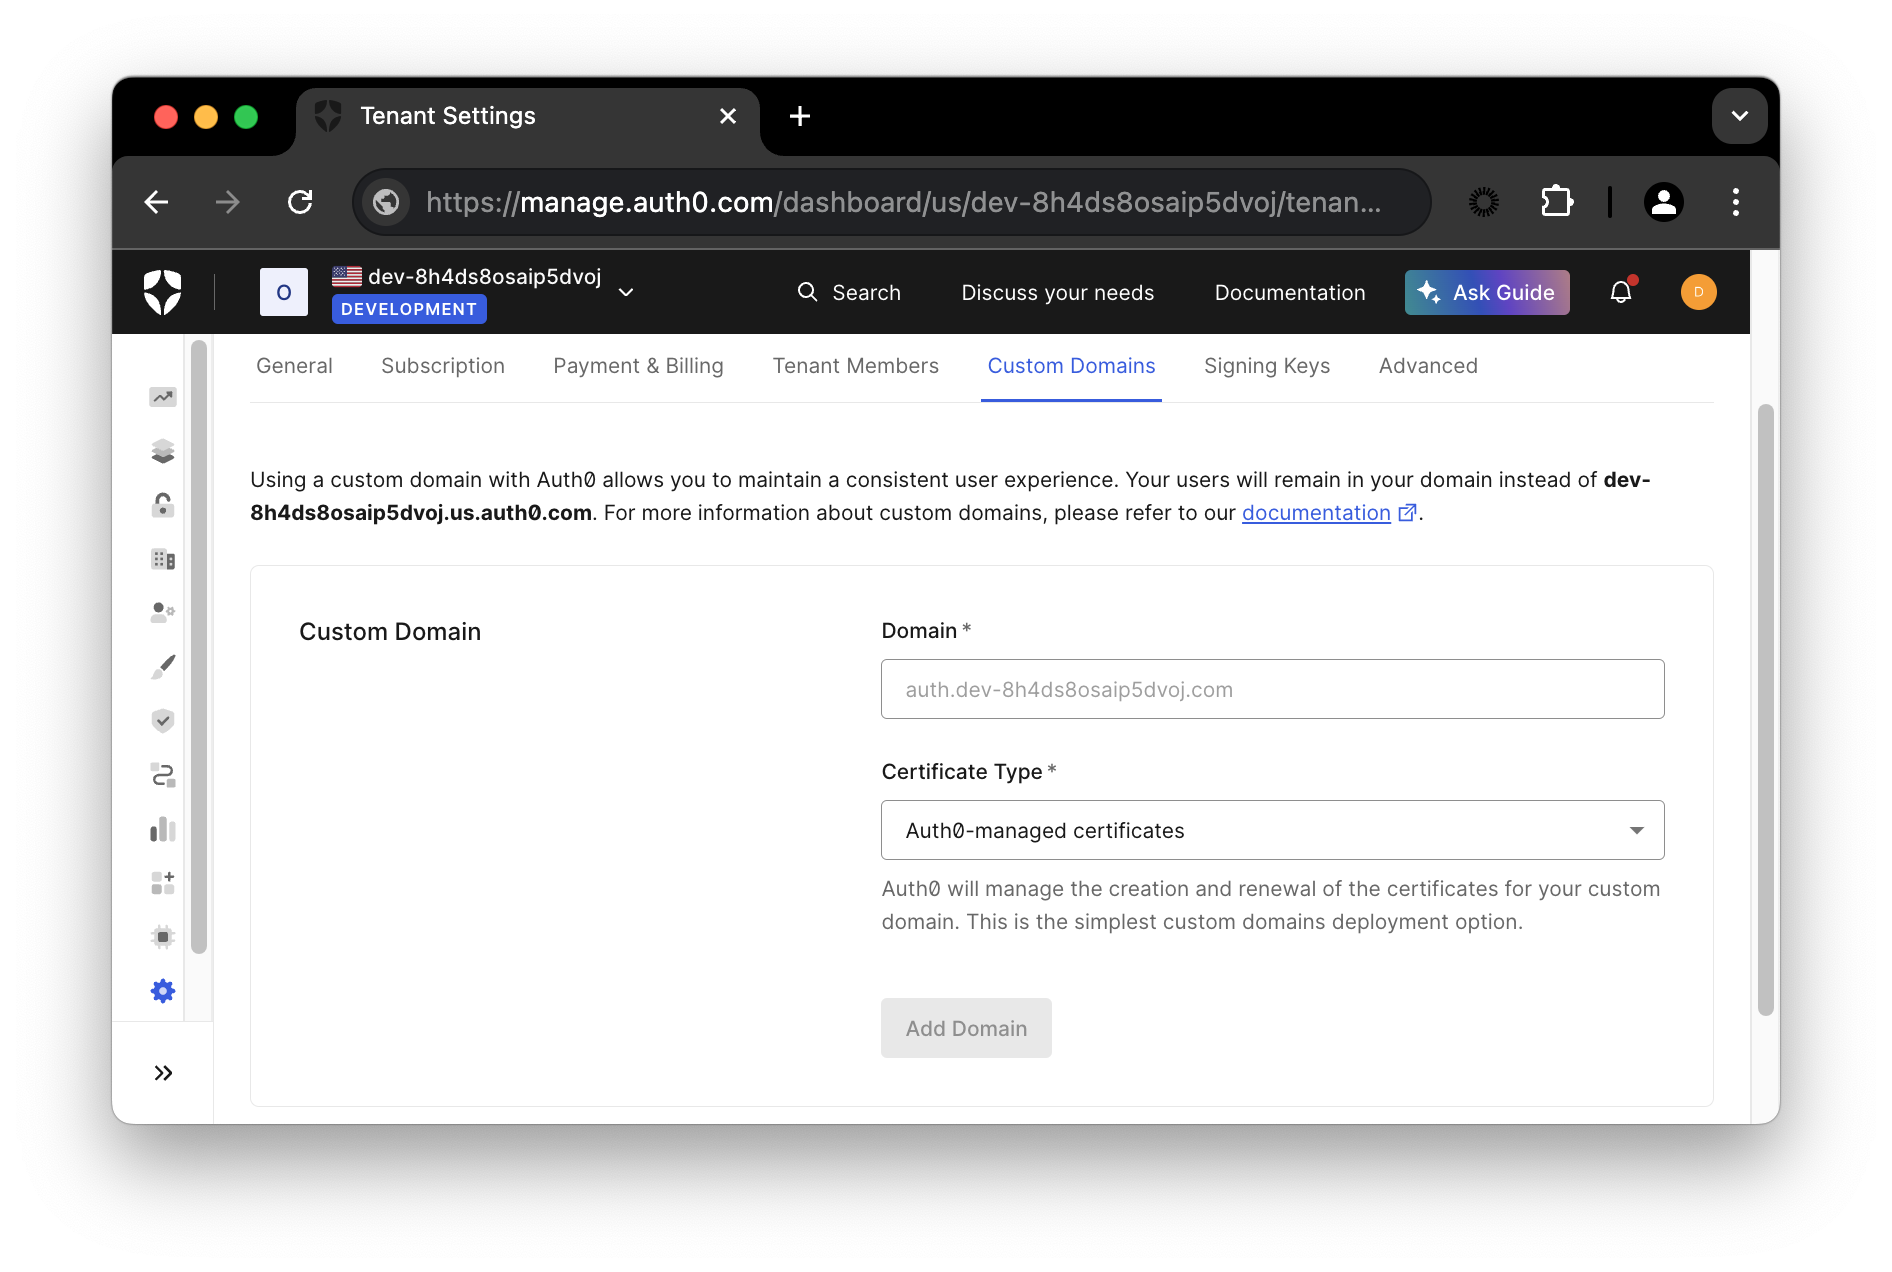Click the tenant name dev-8h4ds8osaip5dvoj
The height and width of the screenshot is (1272, 1892).
click(x=485, y=276)
